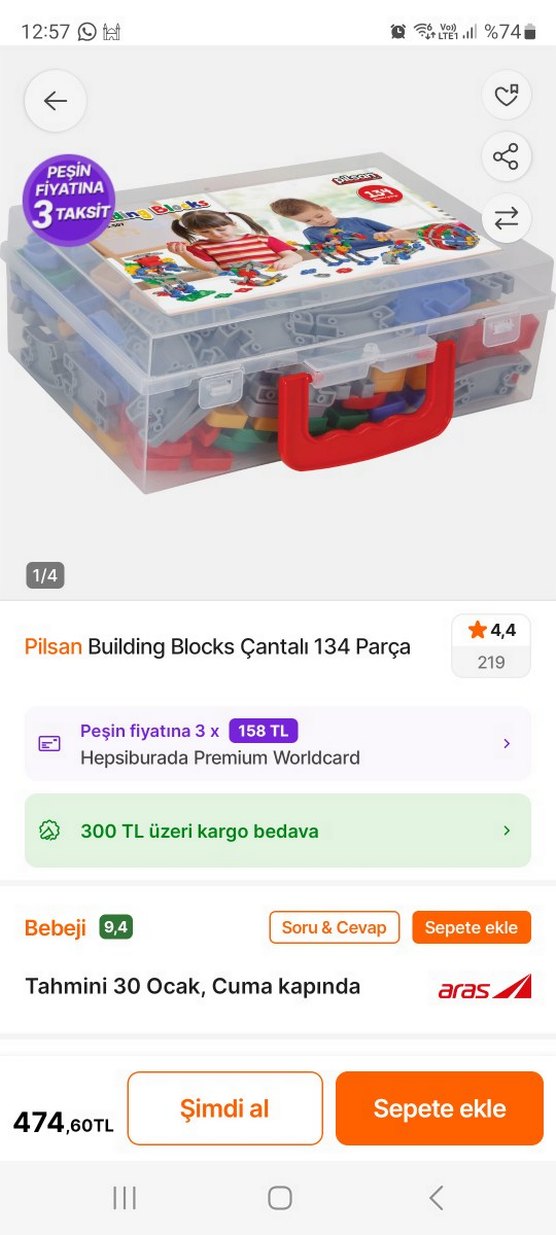556x1235 pixels.
Task: Tap the credit card installment icon
Action: 50,744
